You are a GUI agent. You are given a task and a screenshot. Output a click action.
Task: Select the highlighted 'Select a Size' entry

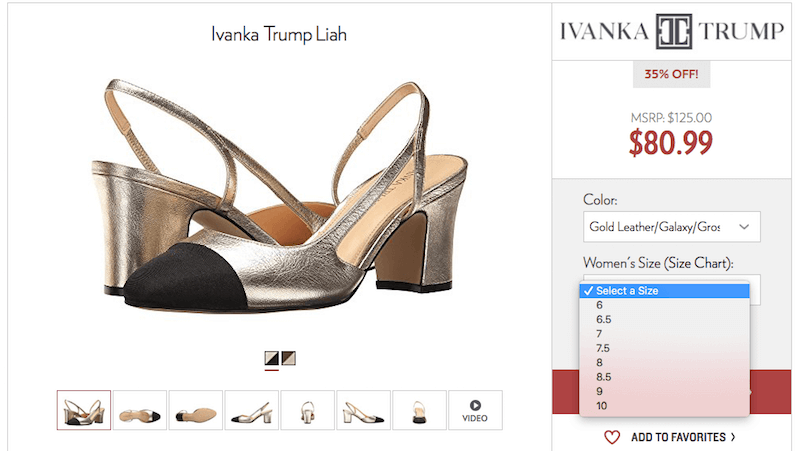tap(664, 291)
